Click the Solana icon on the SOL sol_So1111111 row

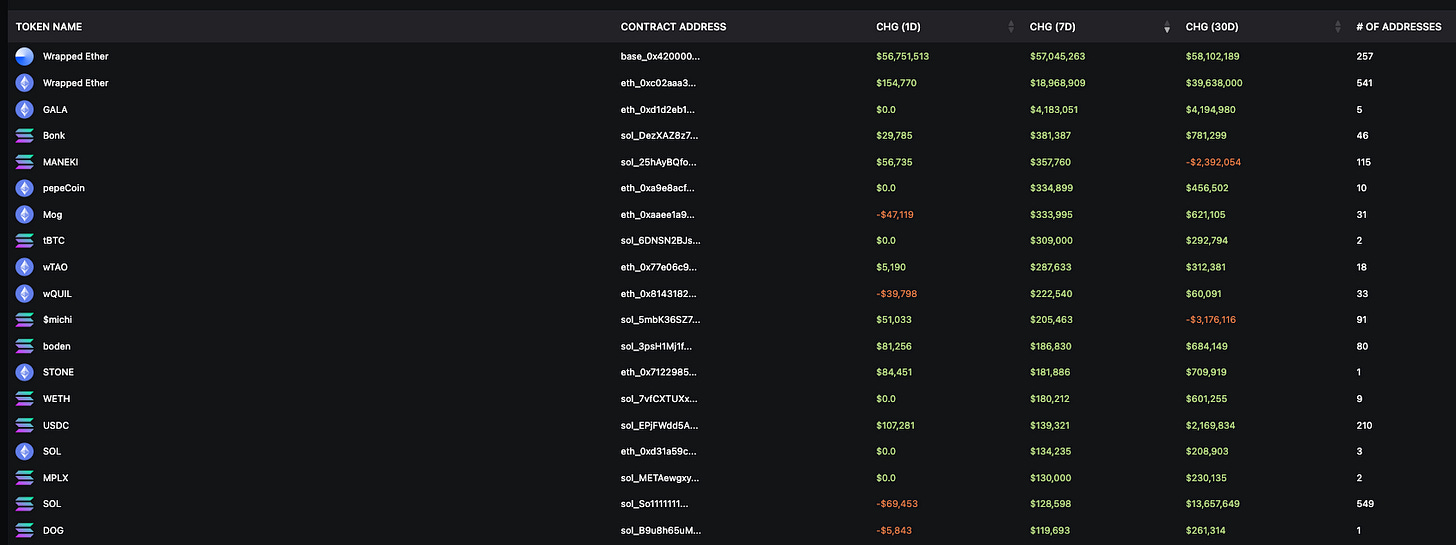[x=25, y=504]
